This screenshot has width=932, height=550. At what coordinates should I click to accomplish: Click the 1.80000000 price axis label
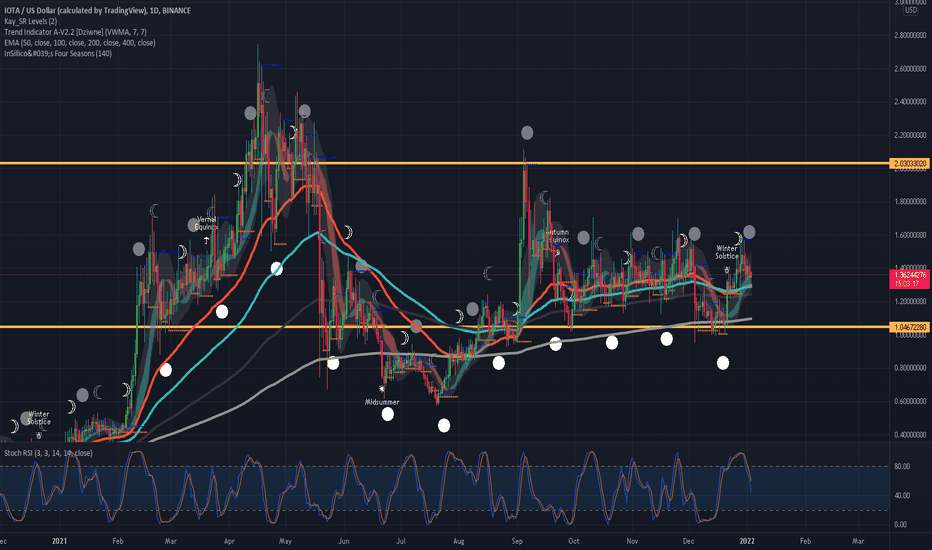tap(910, 202)
